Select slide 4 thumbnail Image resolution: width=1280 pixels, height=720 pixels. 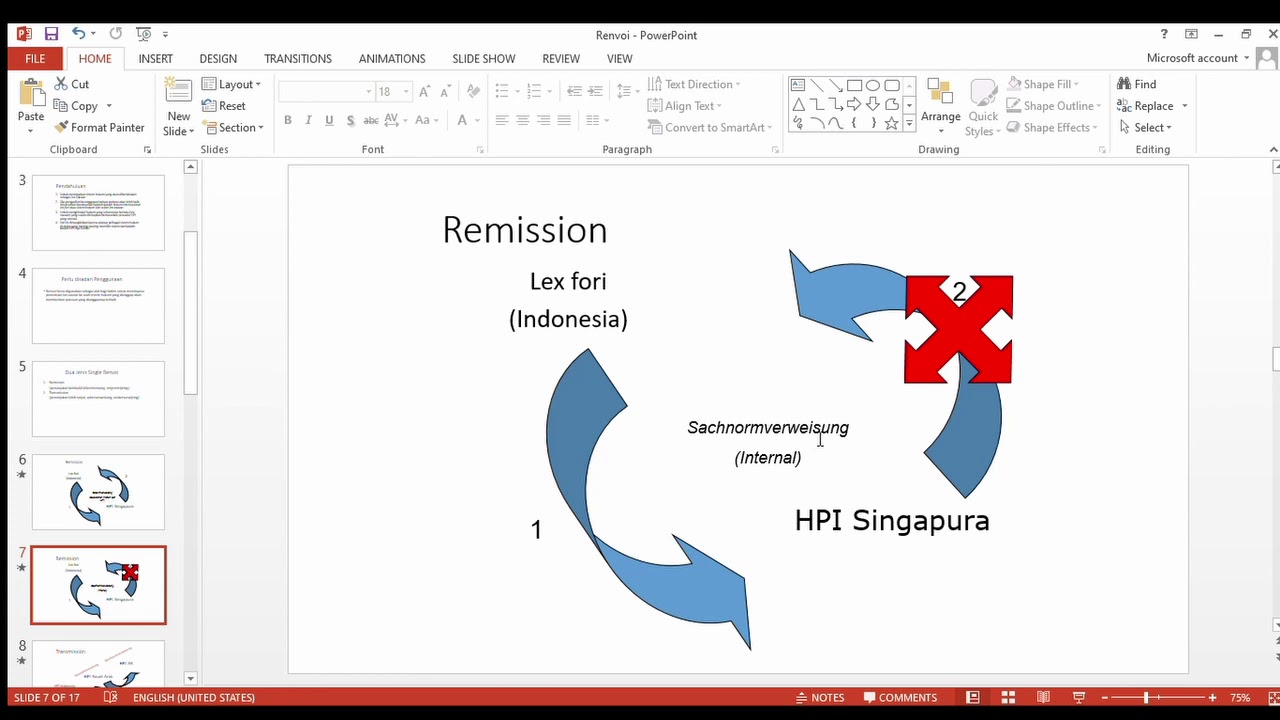tap(98, 306)
